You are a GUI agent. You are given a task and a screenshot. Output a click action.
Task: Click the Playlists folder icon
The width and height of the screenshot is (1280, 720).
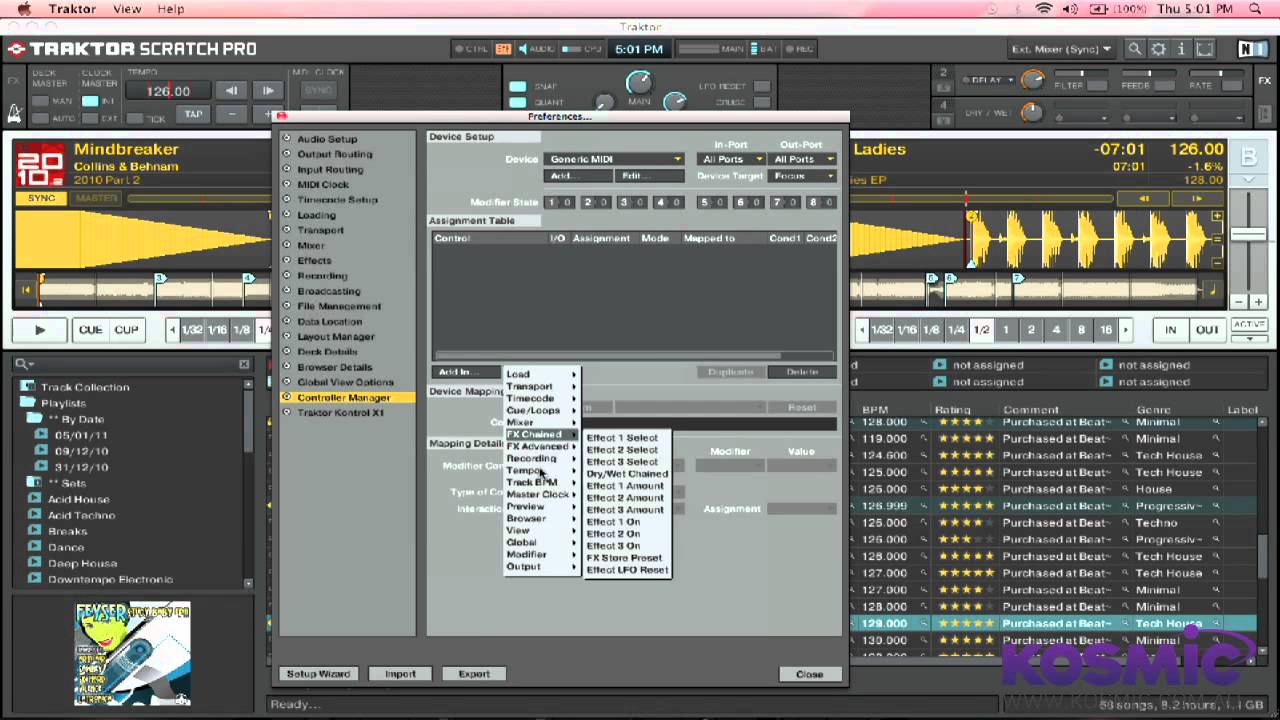(28, 403)
